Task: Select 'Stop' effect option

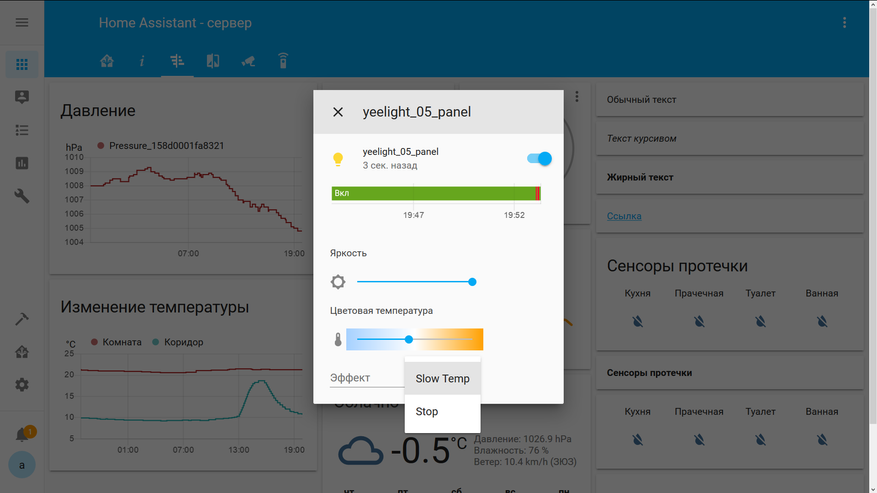Action: [x=442, y=412]
